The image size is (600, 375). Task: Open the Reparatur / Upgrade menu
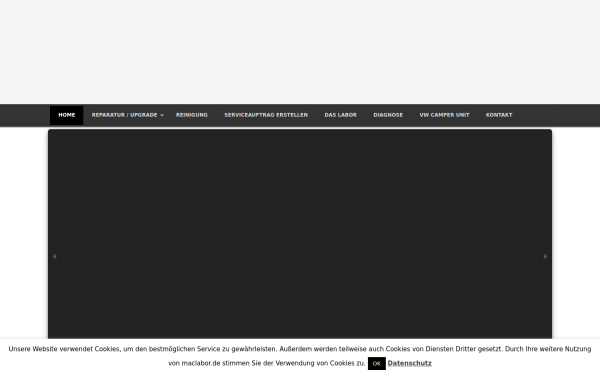(x=125, y=115)
